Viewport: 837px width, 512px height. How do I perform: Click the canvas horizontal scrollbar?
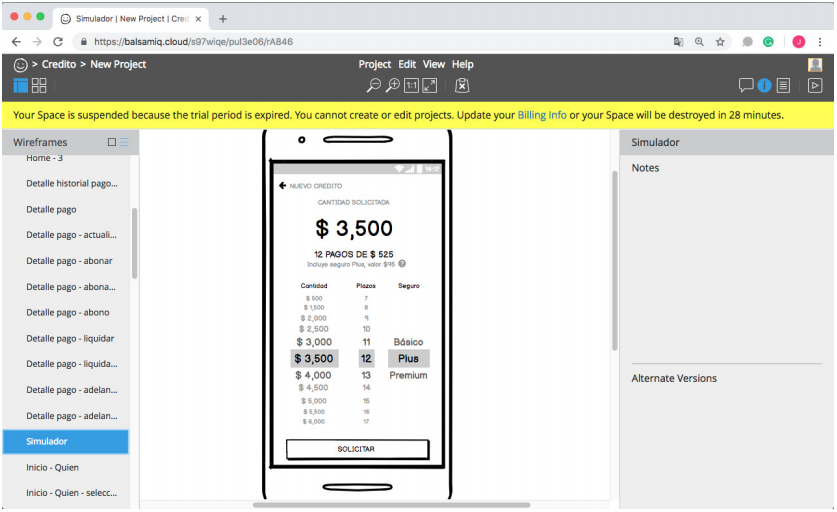tap(391, 505)
